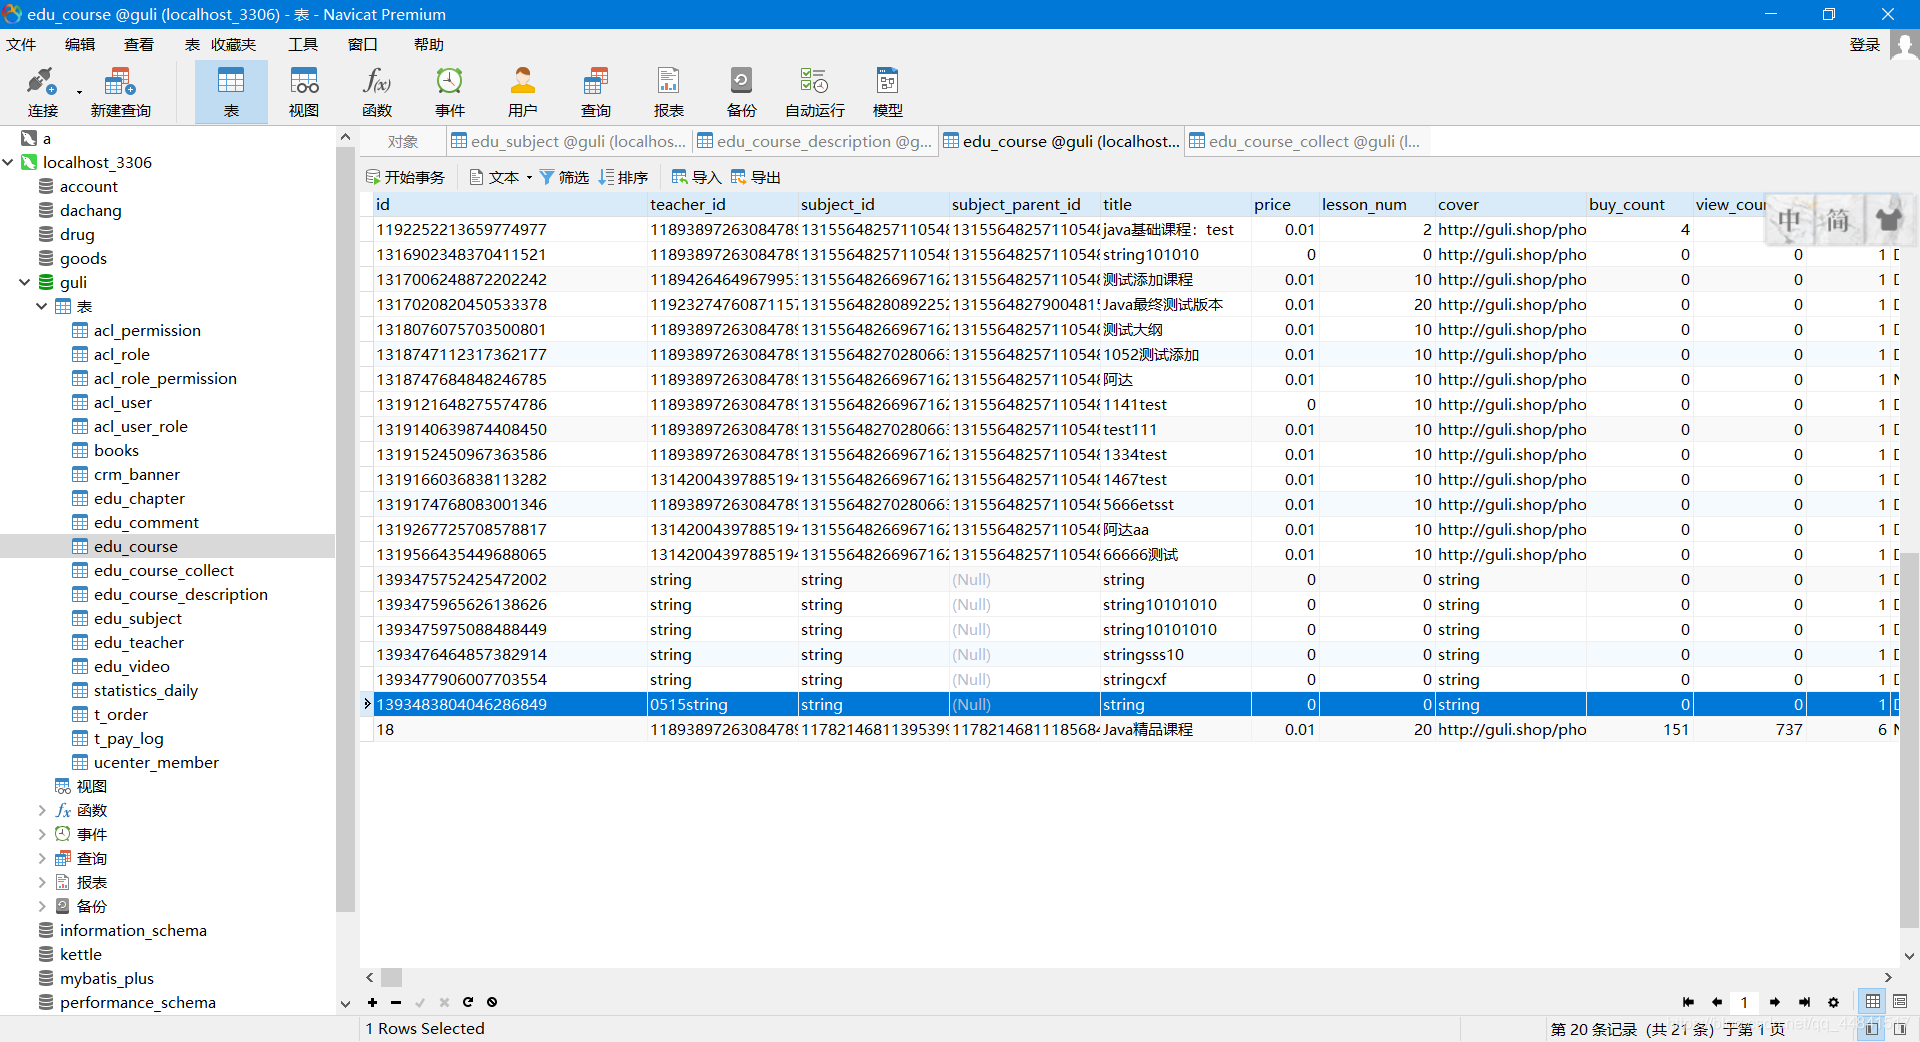The width and height of the screenshot is (1920, 1042).
Task: Open the 用户 (User) toolbar icon
Action: pyautogui.click(x=523, y=92)
